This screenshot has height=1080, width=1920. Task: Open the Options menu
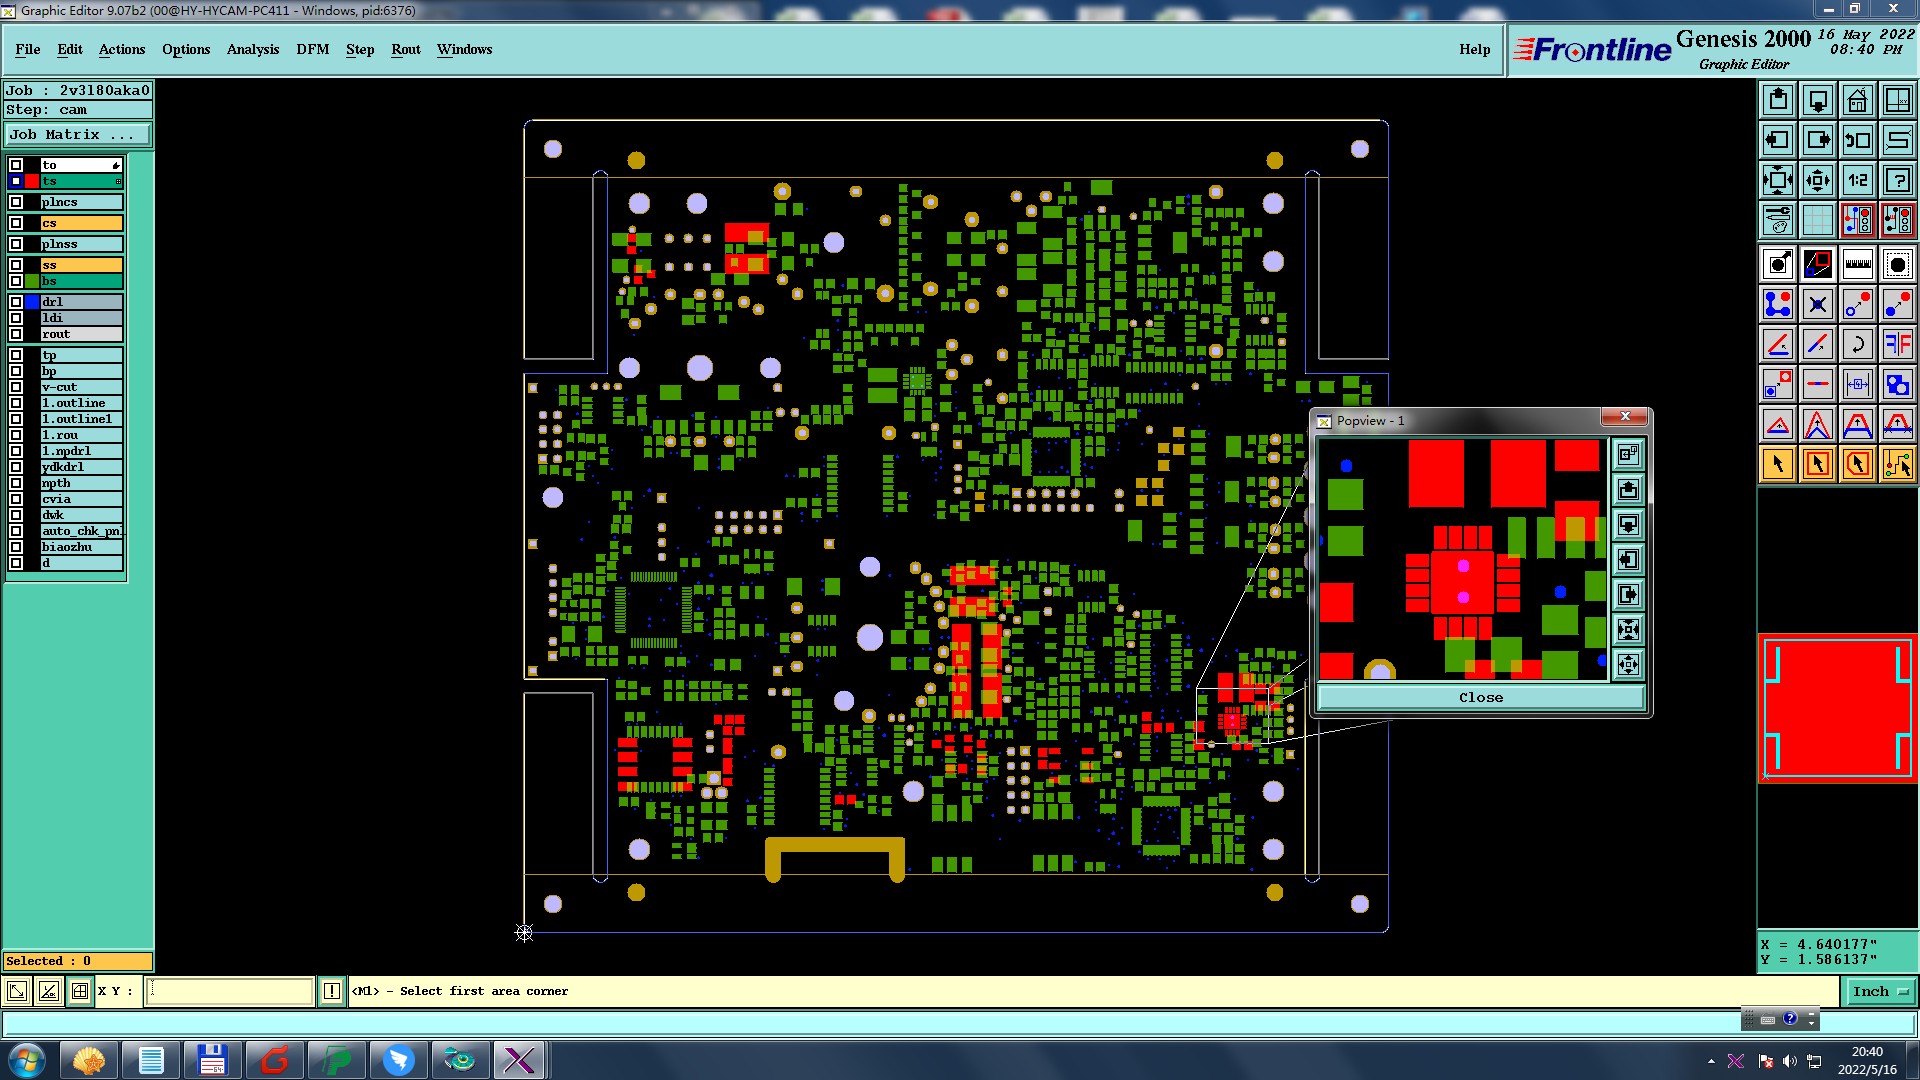click(x=186, y=49)
